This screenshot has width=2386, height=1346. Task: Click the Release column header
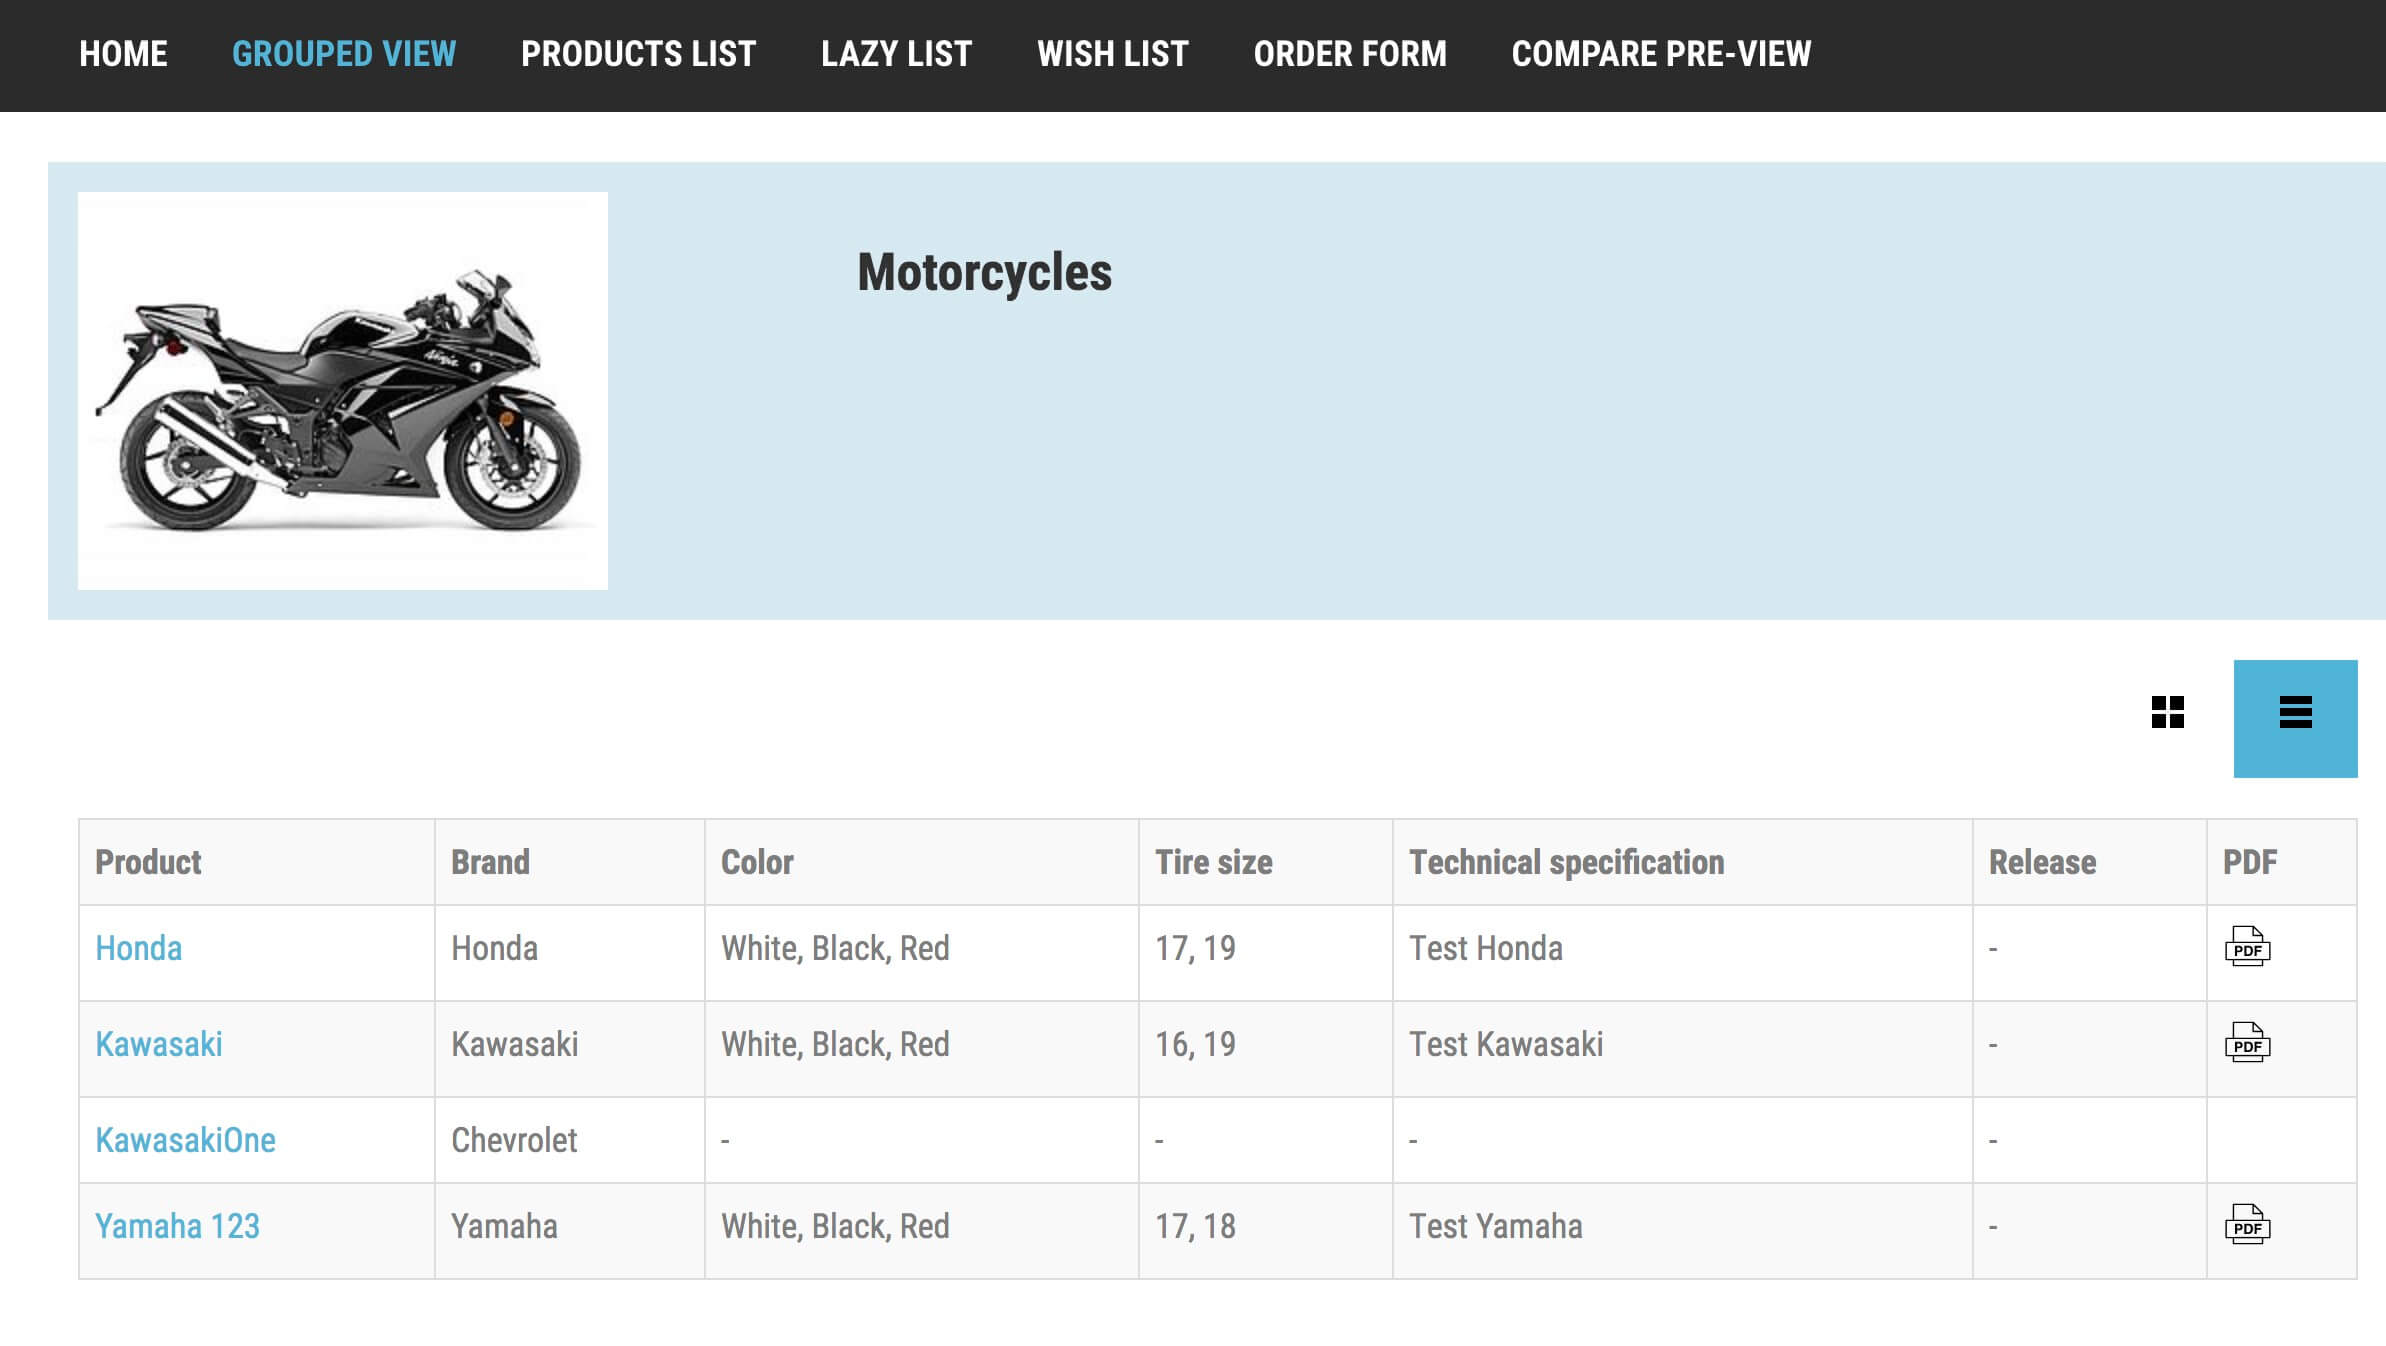click(2090, 862)
